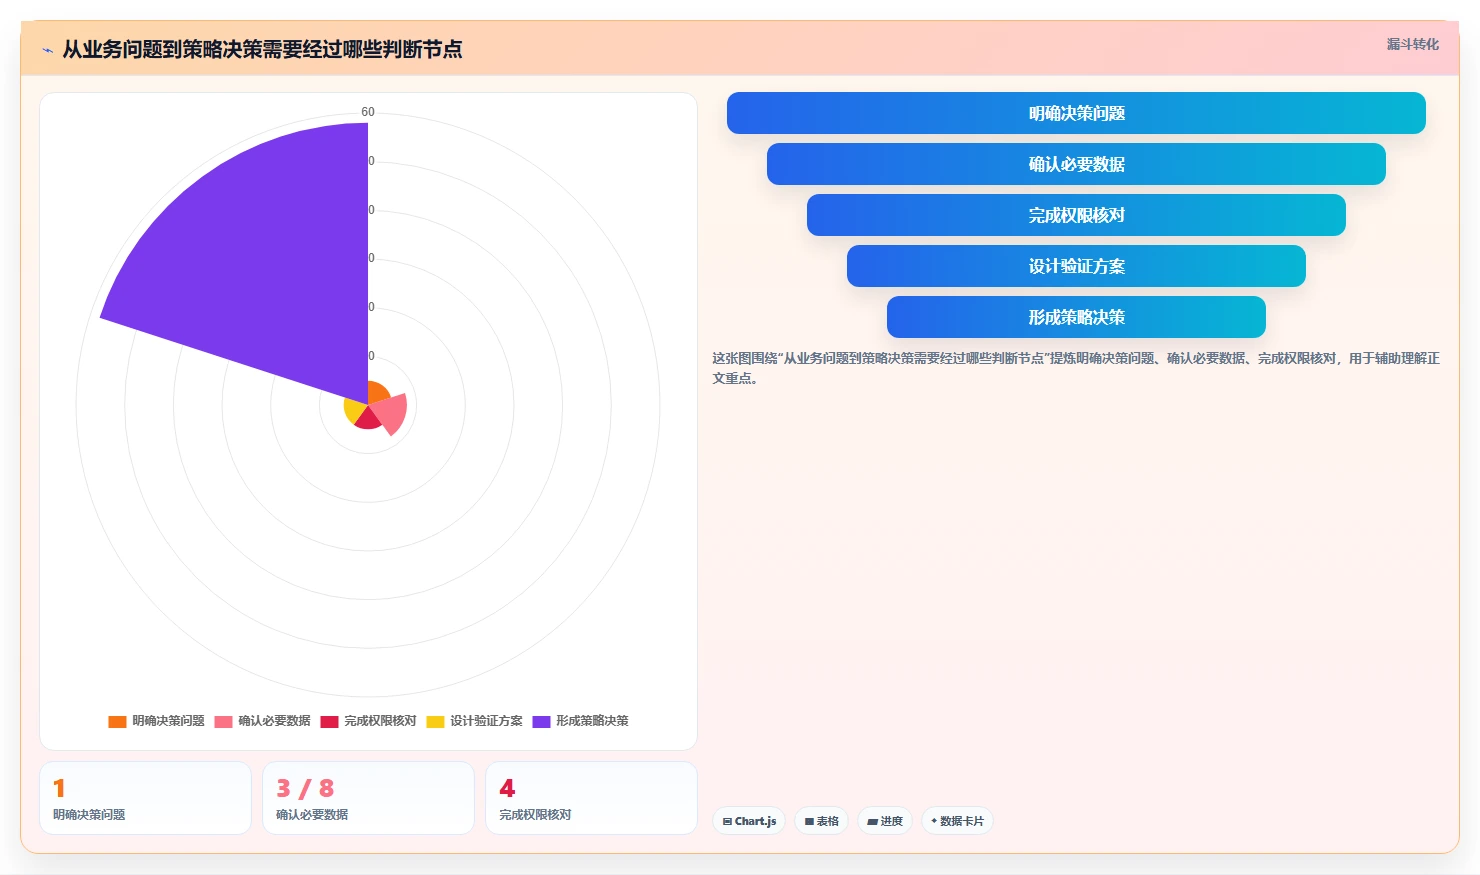Click the pink polar chart segment

click(x=392, y=414)
